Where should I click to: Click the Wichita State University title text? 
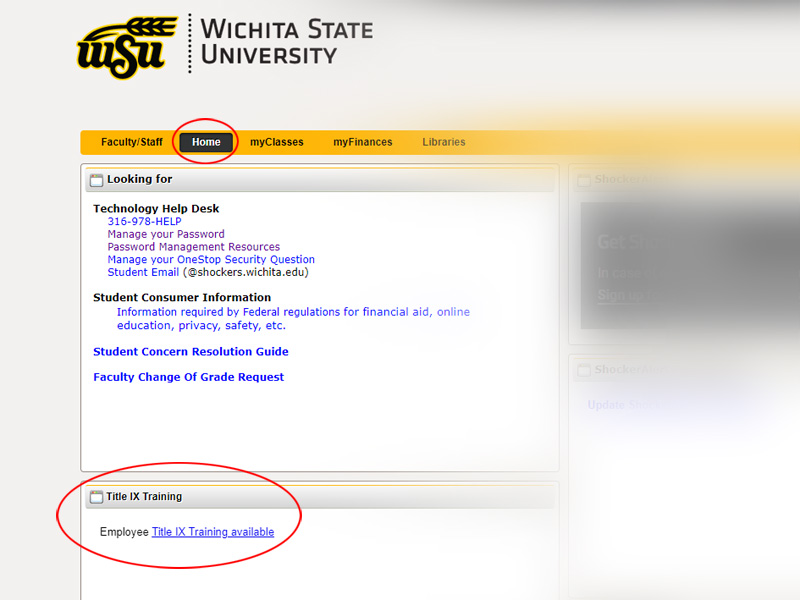[x=287, y=42]
